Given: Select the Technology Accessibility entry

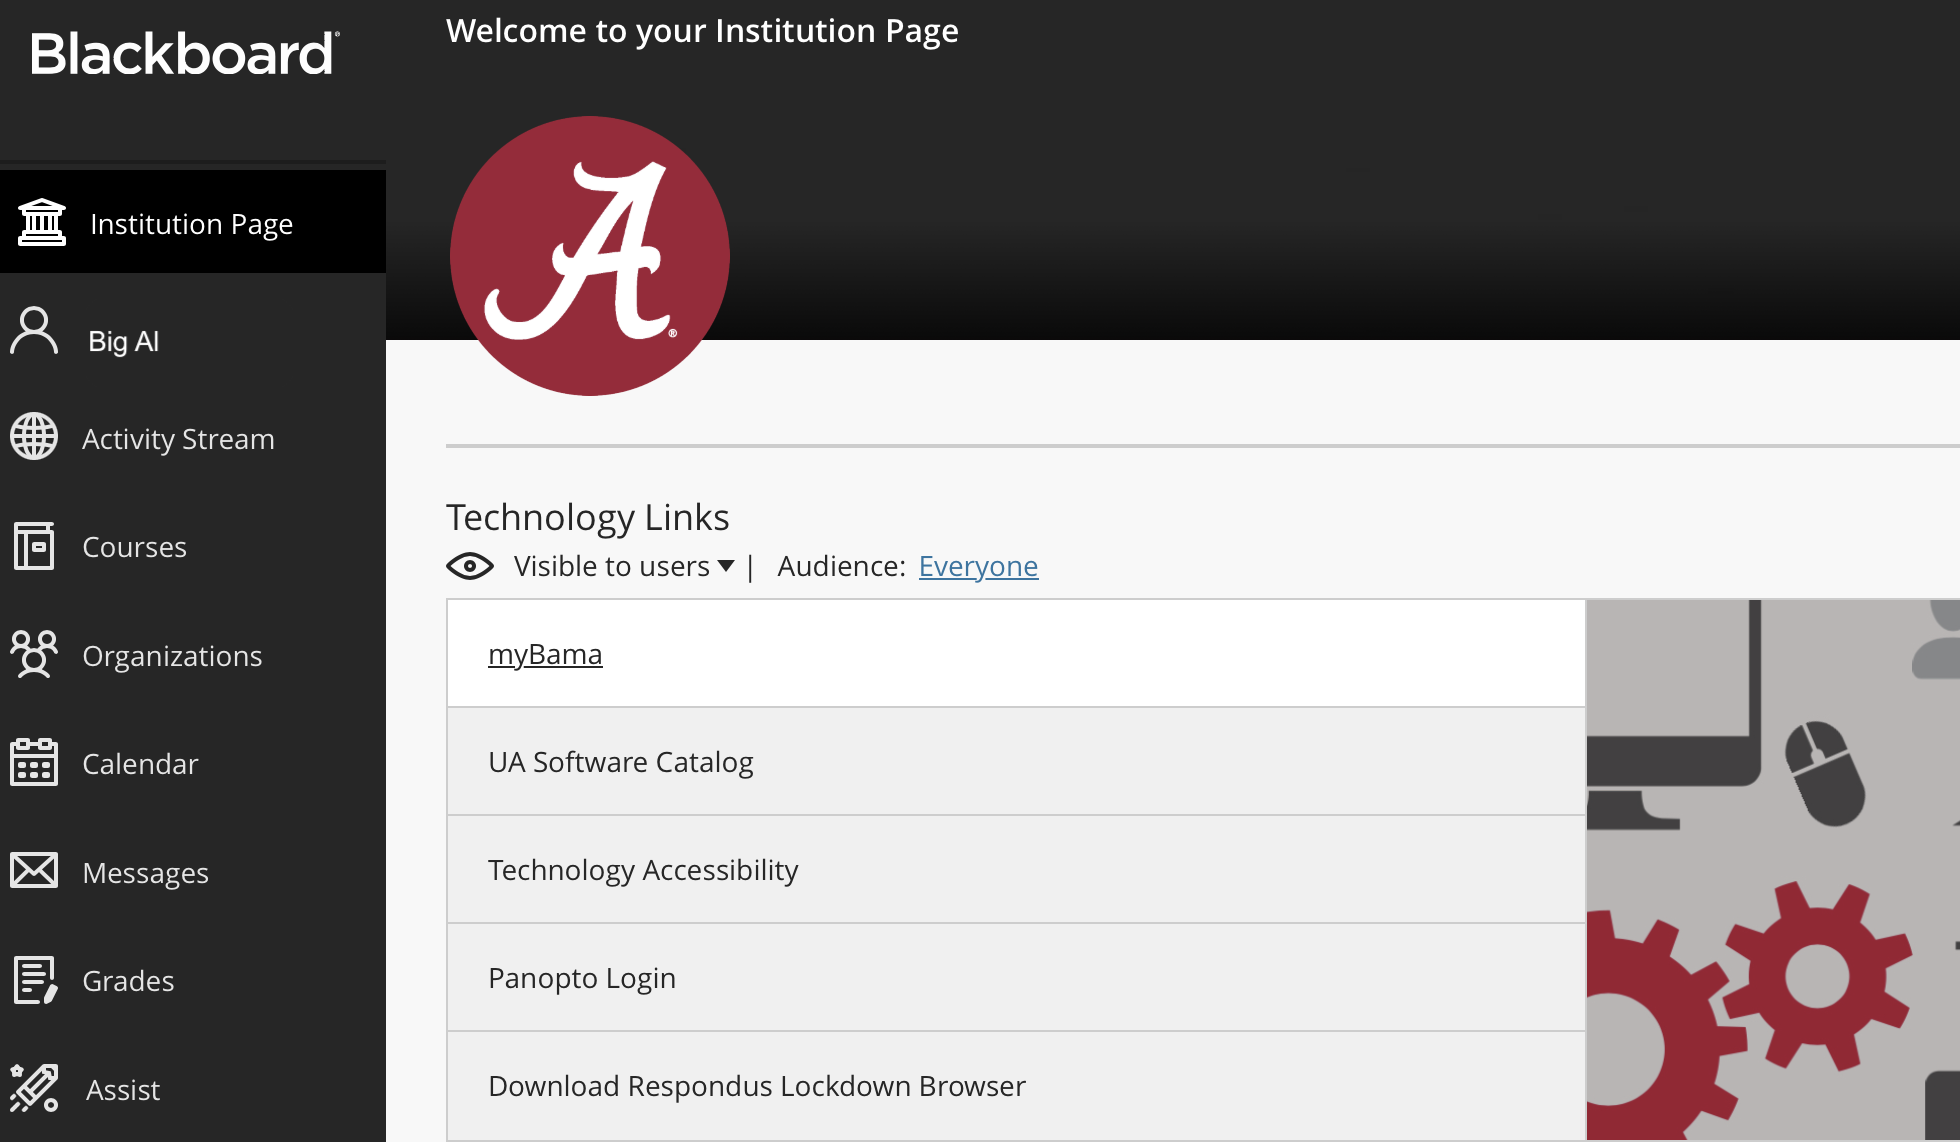Looking at the screenshot, I should pyautogui.click(x=643, y=869).
